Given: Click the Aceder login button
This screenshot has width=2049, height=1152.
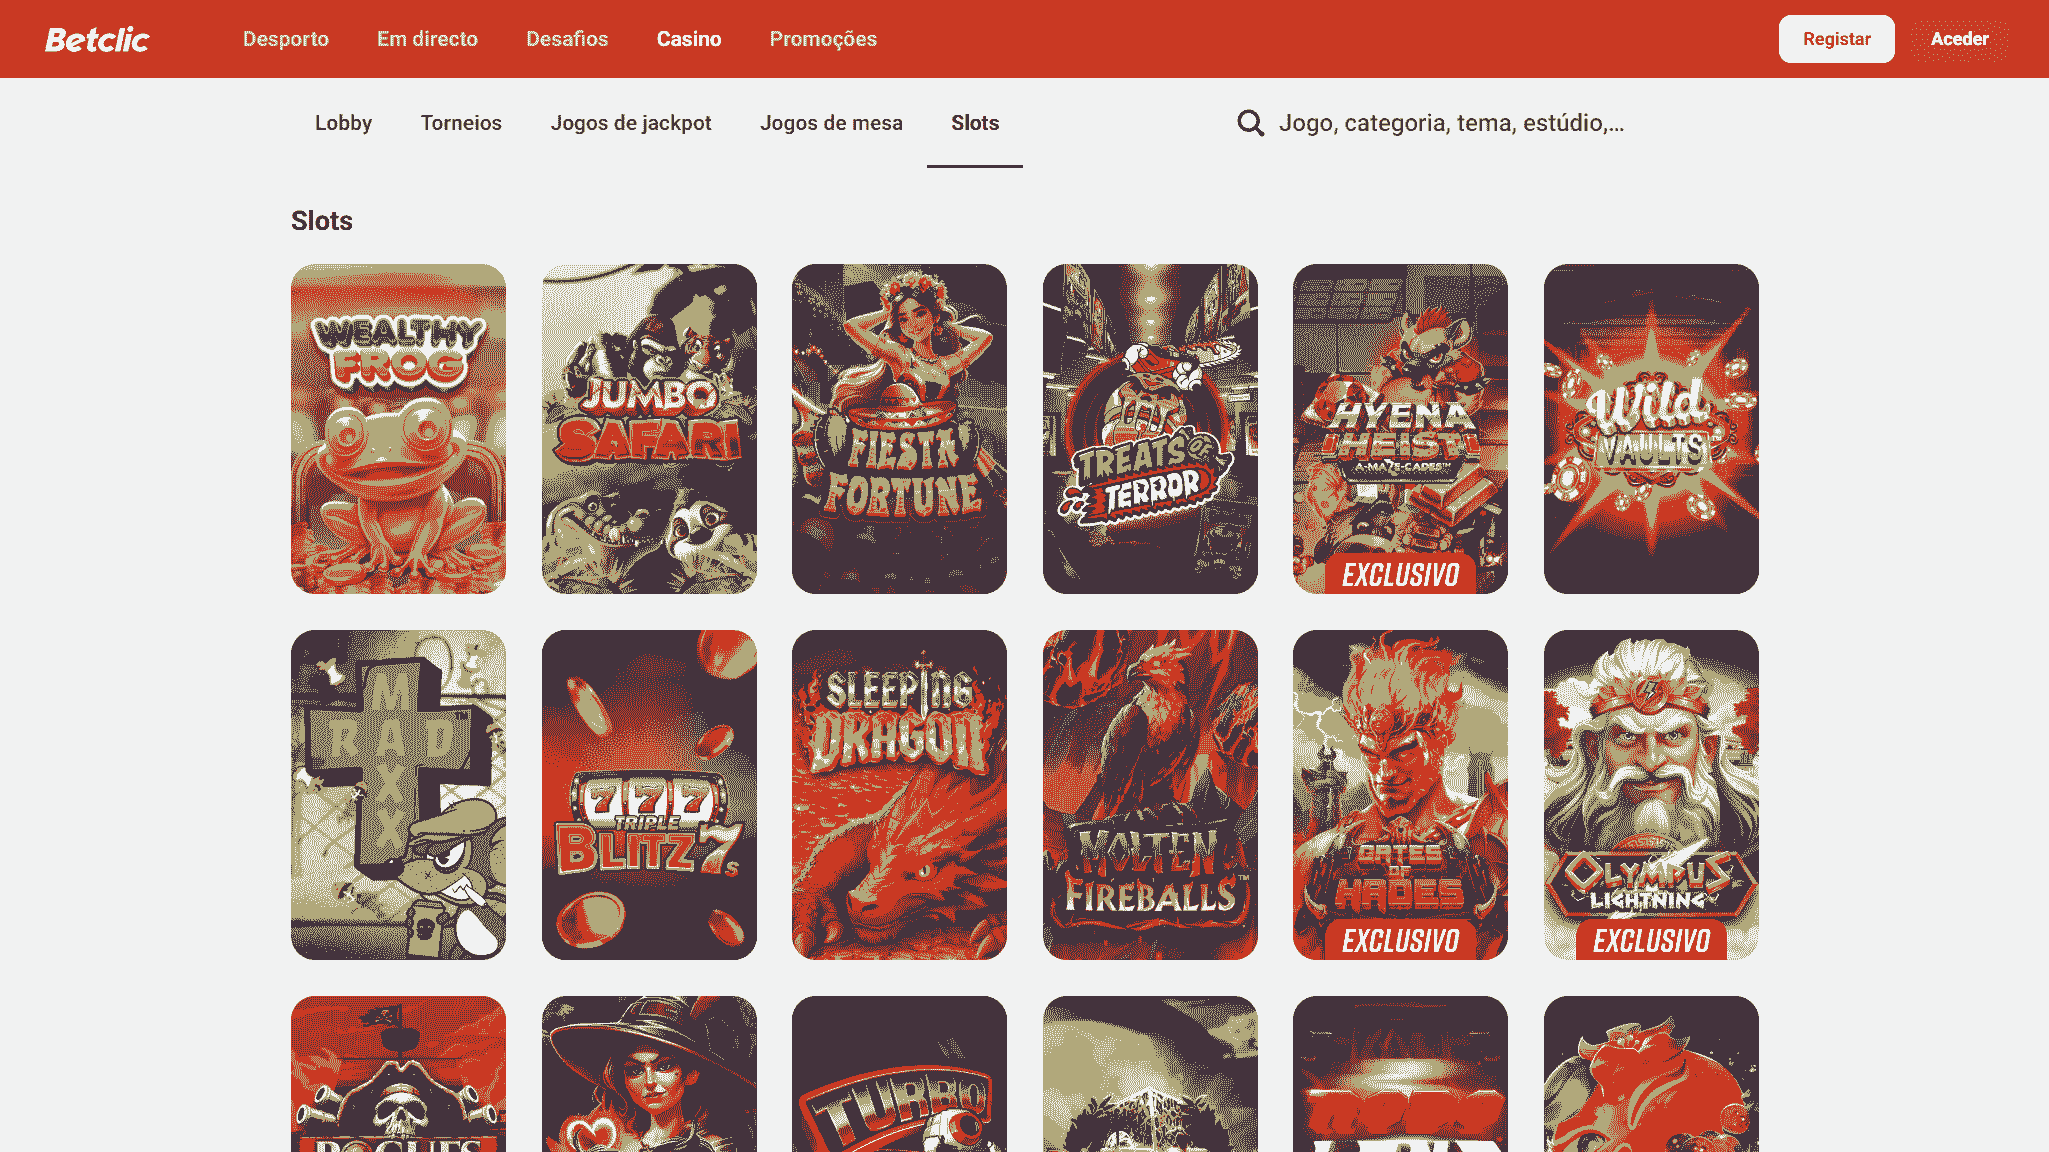Looking at the screenshot, I should pos(1959,39).
